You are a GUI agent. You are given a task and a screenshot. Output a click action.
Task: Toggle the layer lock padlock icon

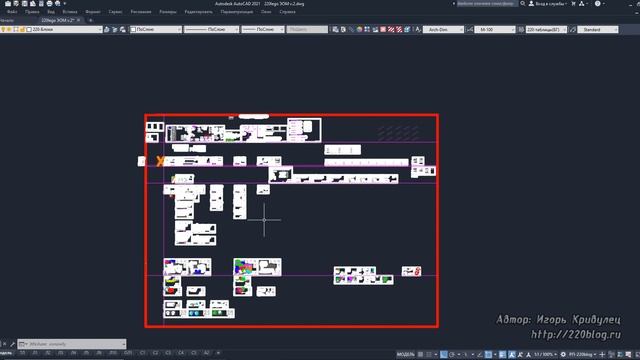point(22,29)
